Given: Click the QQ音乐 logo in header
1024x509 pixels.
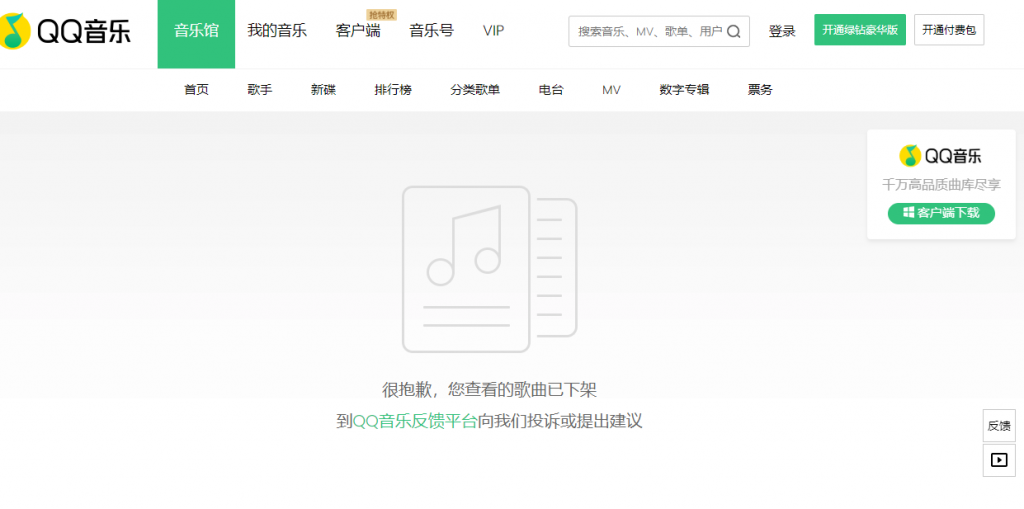Looking at the screenshot, I should pos(67,32).
